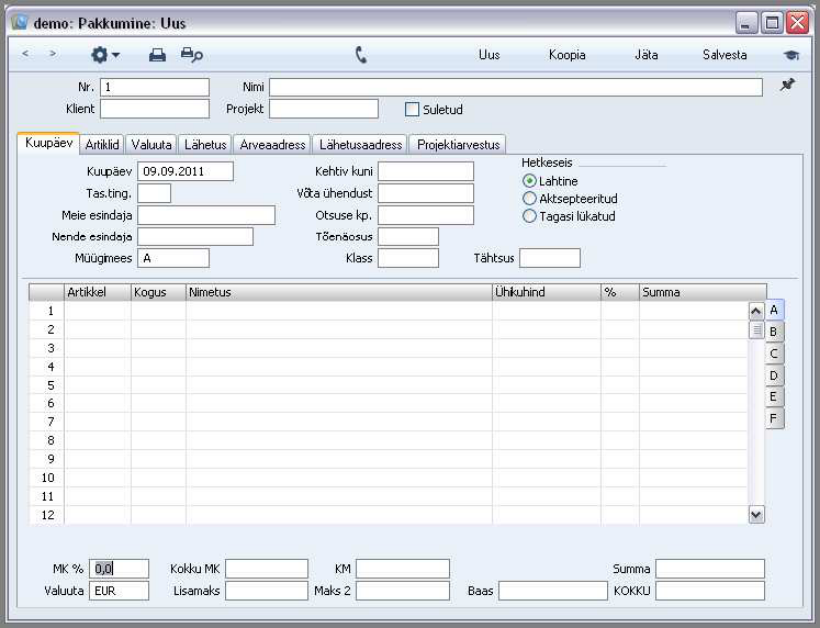Screen dimensions: 820x628
Task: Click the Projekt input field
Action: (324, 109)
